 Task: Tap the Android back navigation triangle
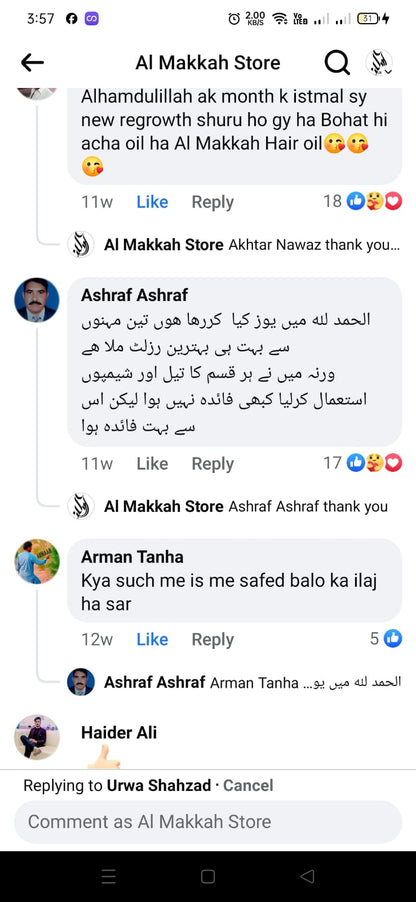pos(308,876)
